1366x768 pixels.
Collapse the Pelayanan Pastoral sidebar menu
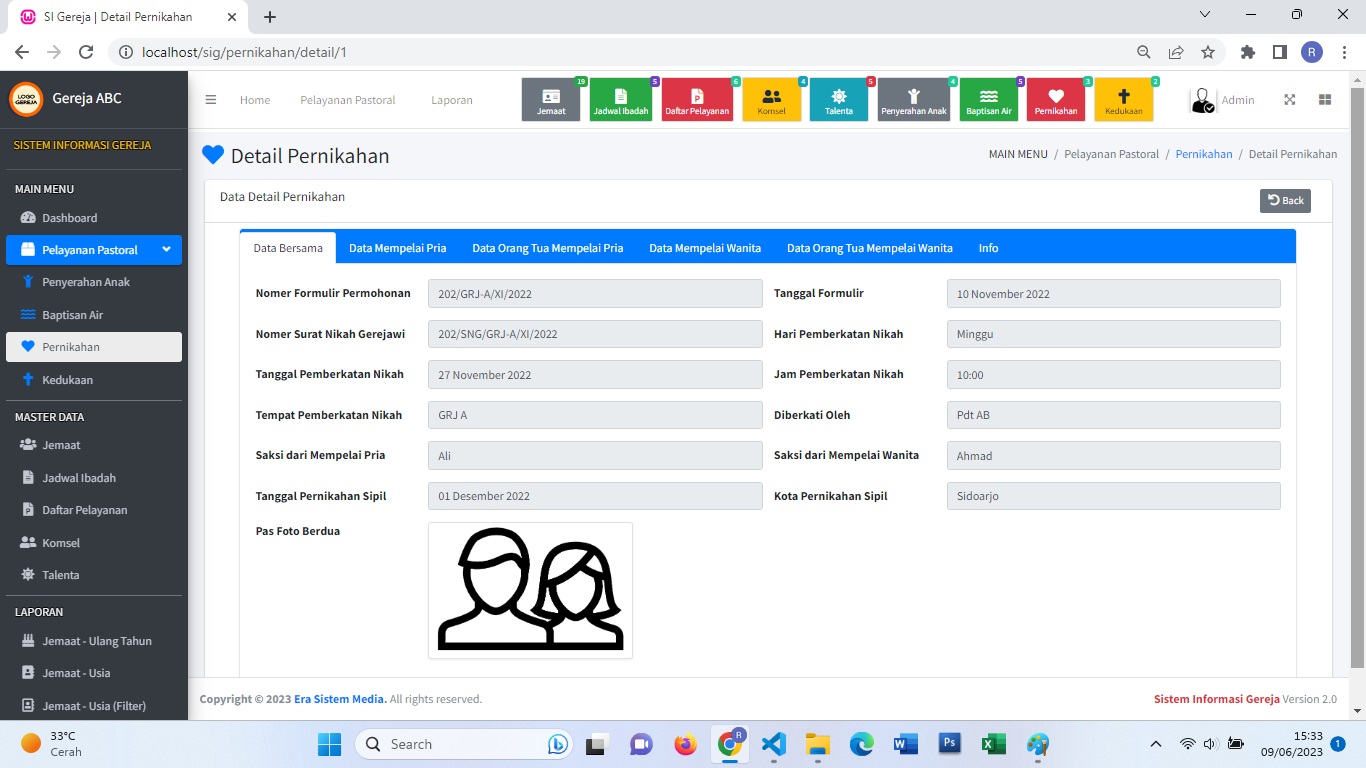tap(94, 250)
